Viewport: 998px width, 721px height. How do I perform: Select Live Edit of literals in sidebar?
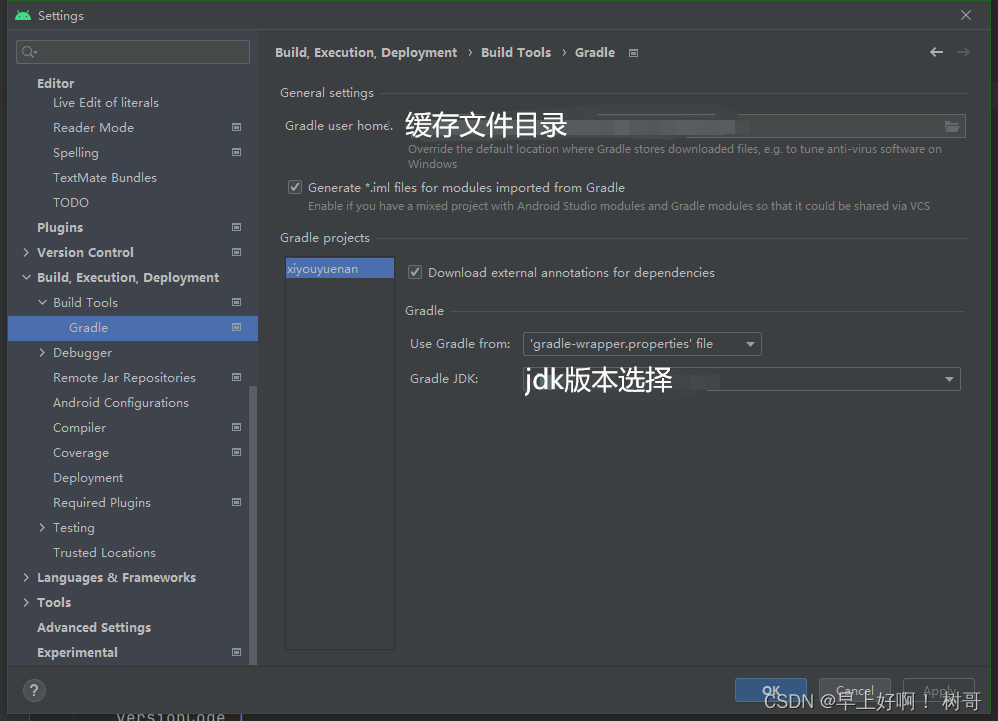tap(106, 102)
